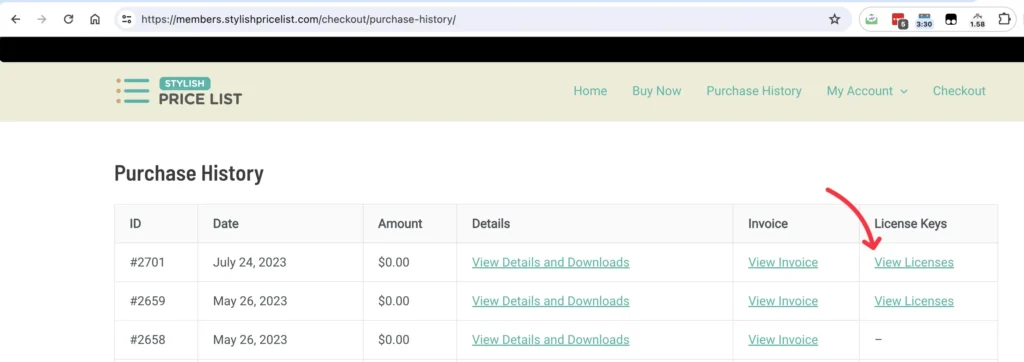Select the order ID #2658 cell
Screen dimensions: 1024x362
pos(156,340)
